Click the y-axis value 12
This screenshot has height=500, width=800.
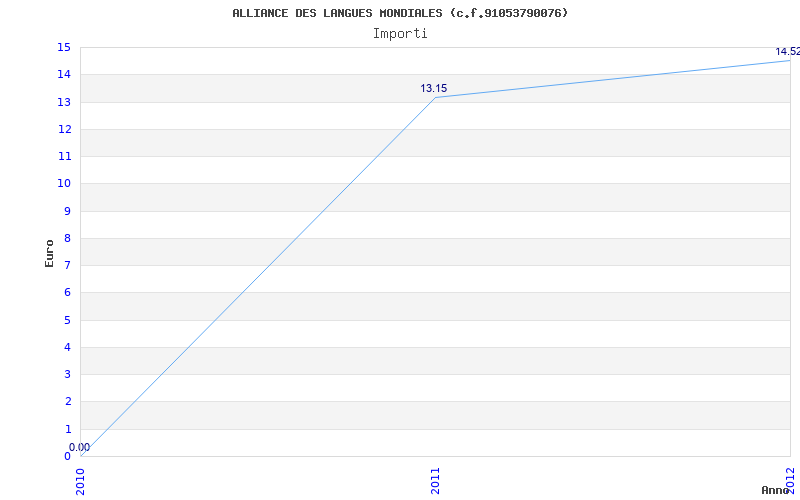[x=64, y=129]
